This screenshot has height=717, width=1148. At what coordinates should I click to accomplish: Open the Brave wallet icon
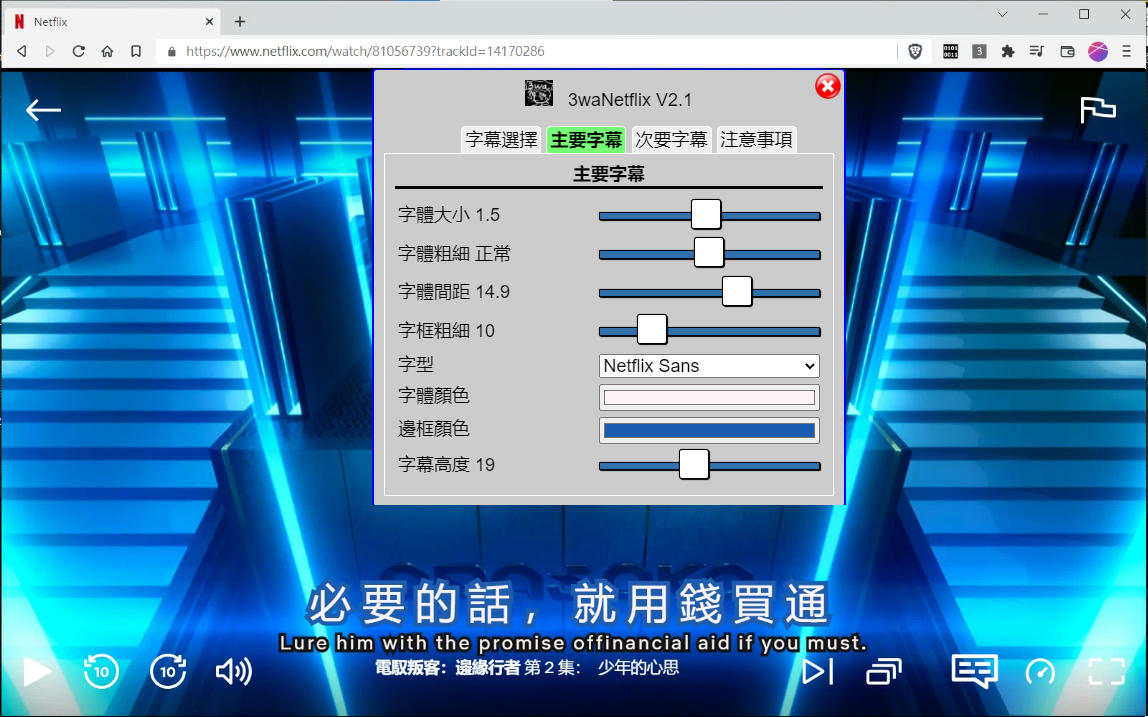point(1067,51)
